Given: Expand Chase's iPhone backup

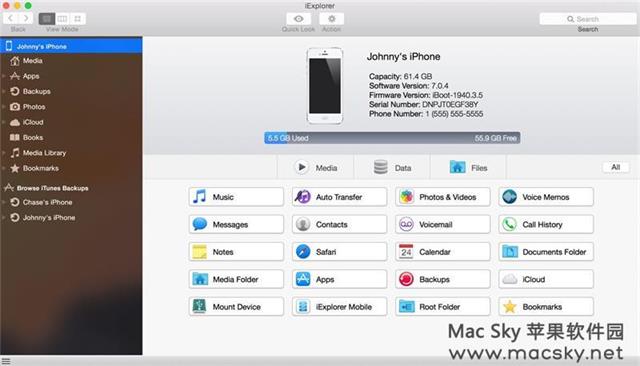Looking at the screenshot, I should 3,202.
